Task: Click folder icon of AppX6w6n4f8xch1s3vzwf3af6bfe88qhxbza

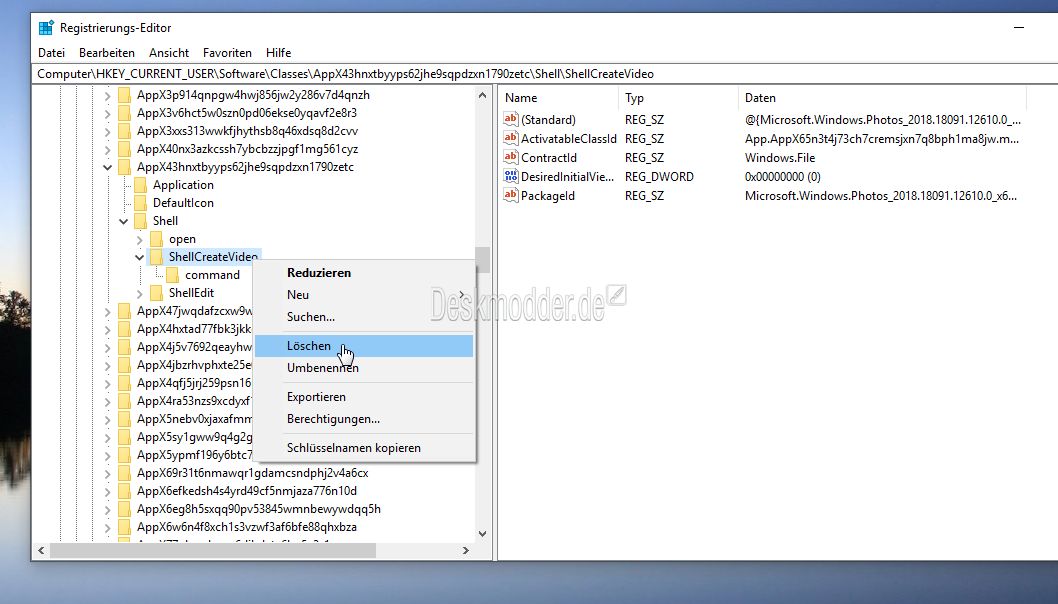Action: (x=124, y=527)
